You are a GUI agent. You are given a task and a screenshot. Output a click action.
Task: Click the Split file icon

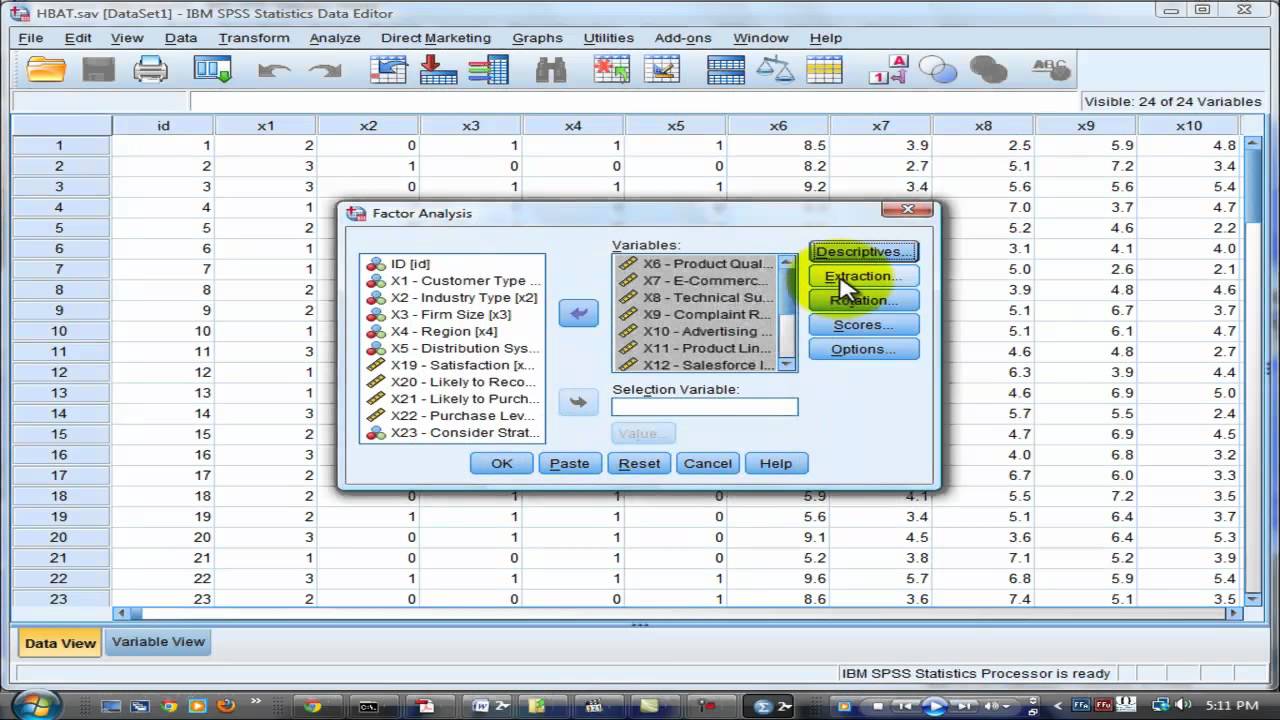pos(725,69)
